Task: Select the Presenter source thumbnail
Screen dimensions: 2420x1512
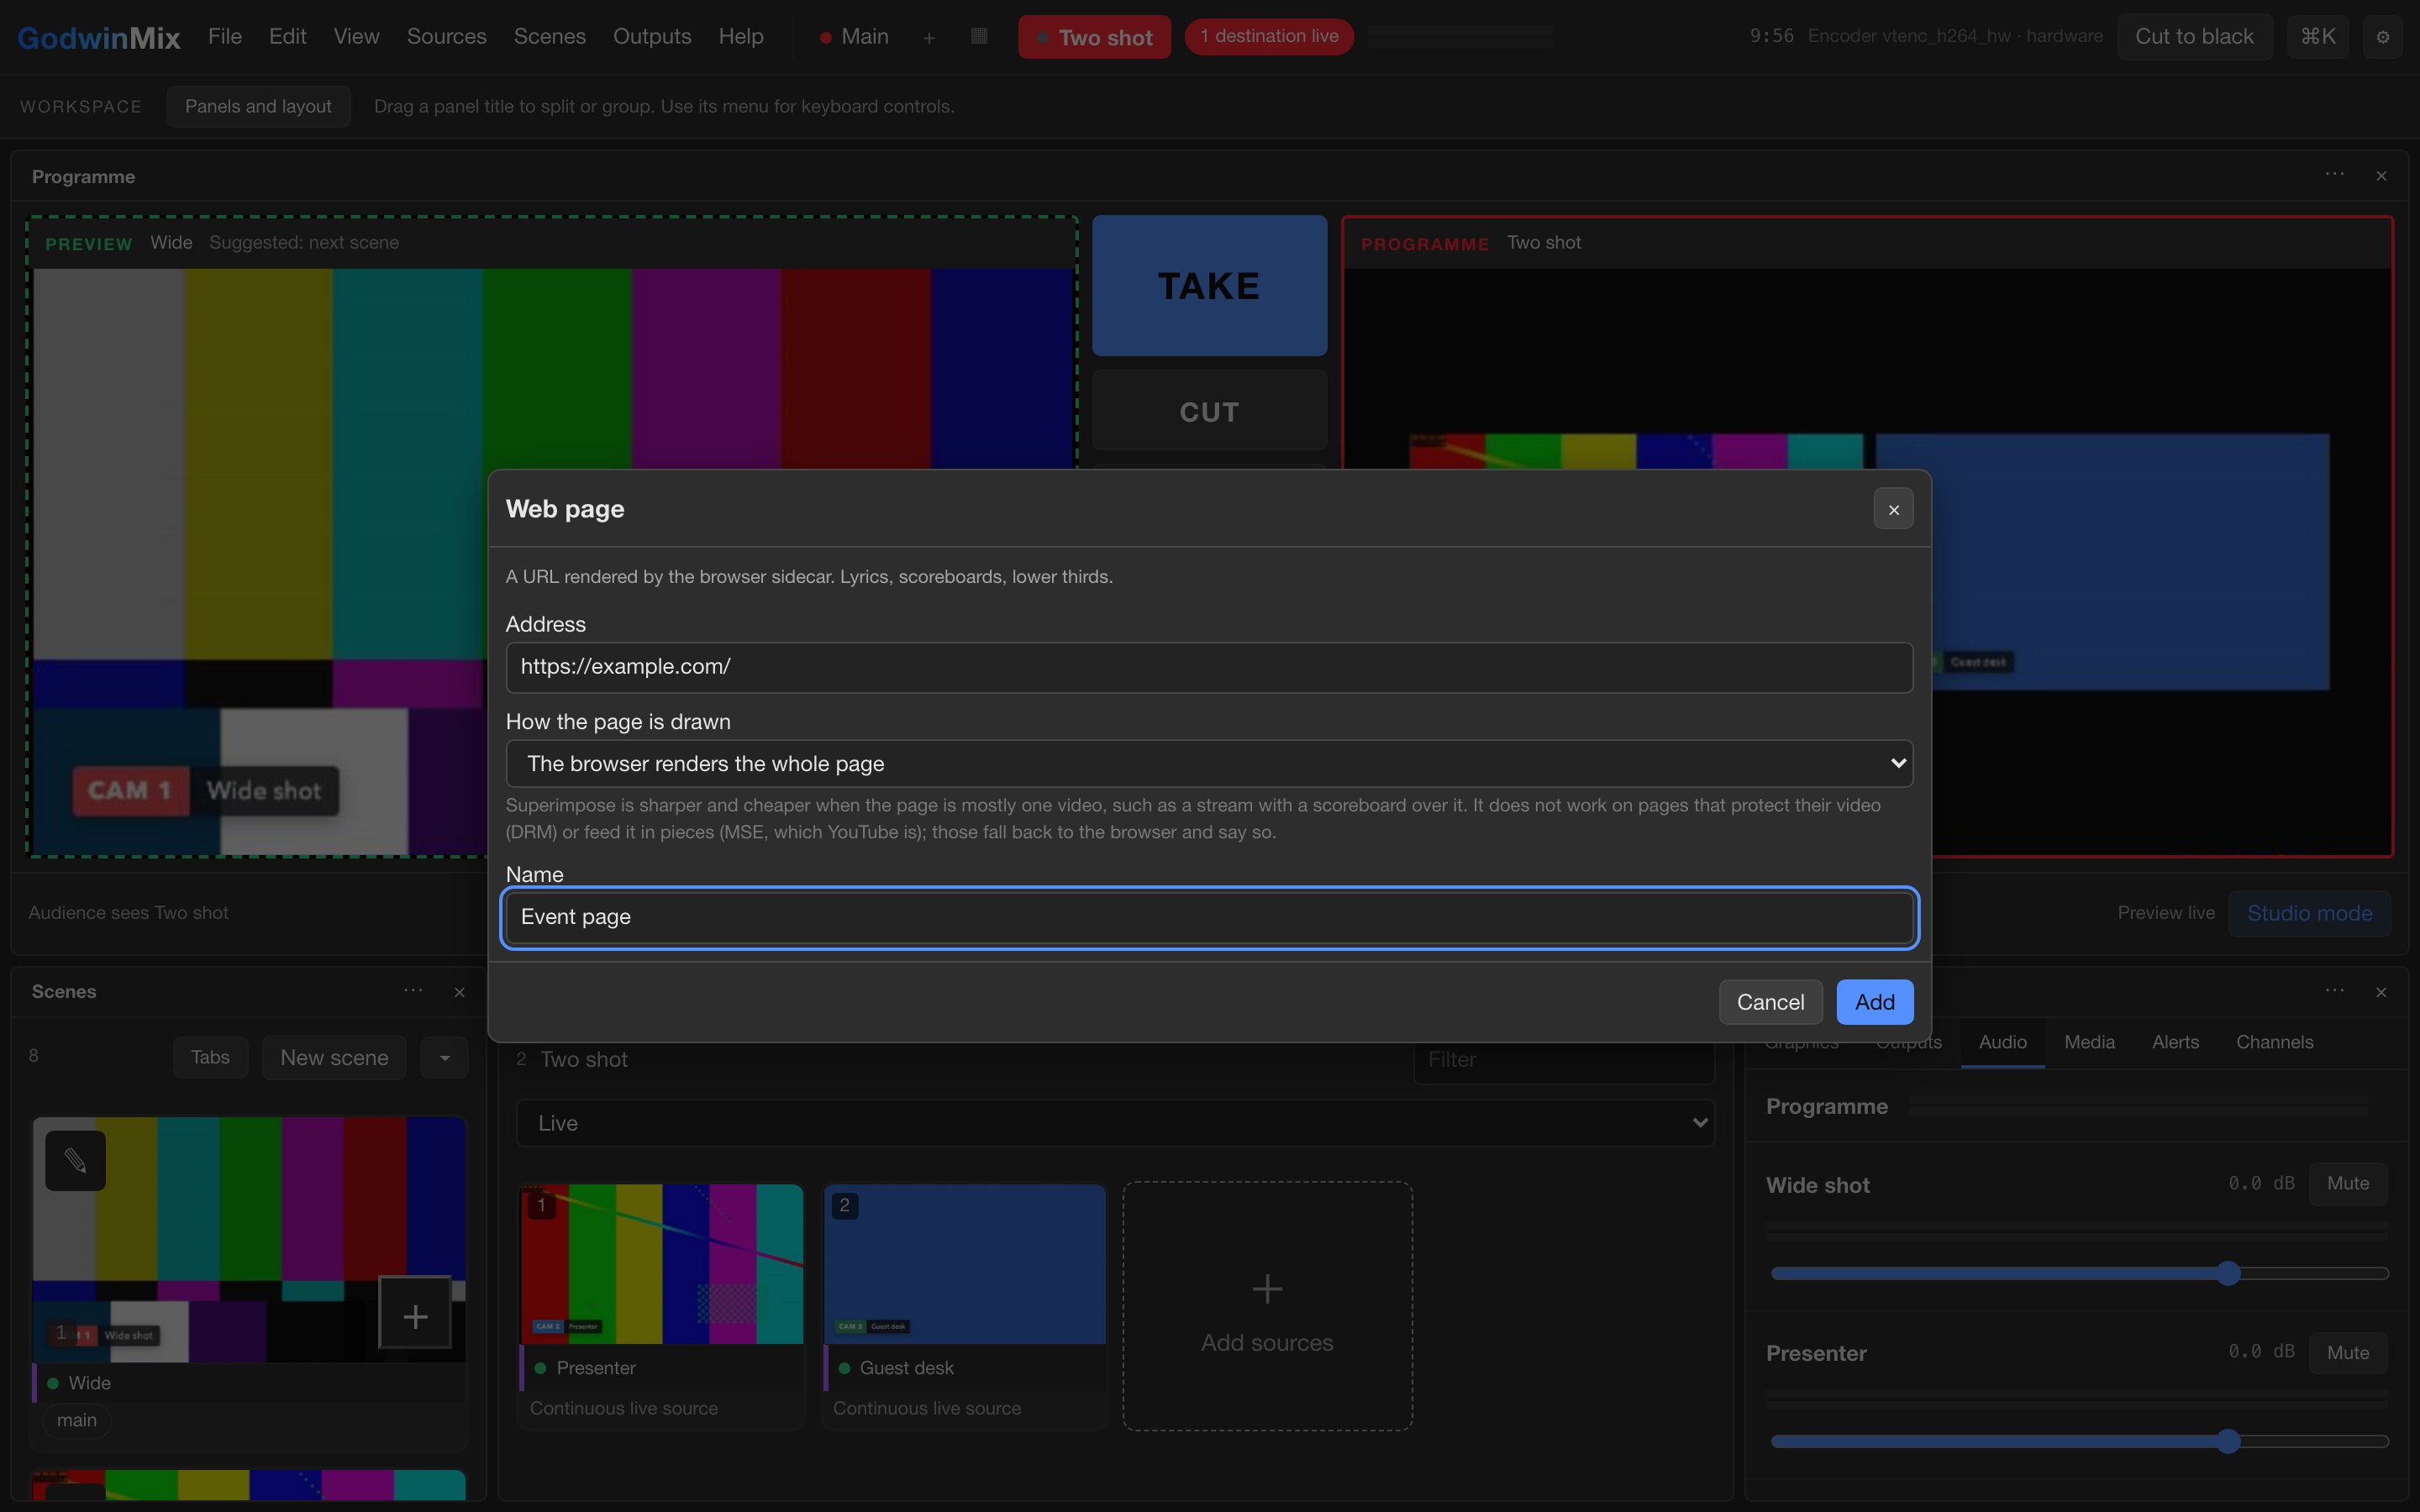Action: (x=661, y=1264)
